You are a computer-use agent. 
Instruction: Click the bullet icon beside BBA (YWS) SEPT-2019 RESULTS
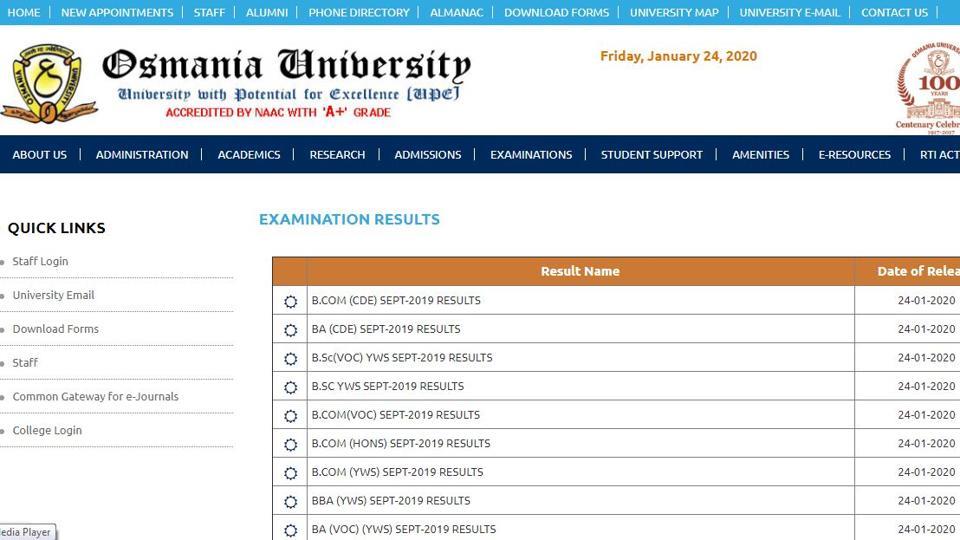[x=291, y=502]
